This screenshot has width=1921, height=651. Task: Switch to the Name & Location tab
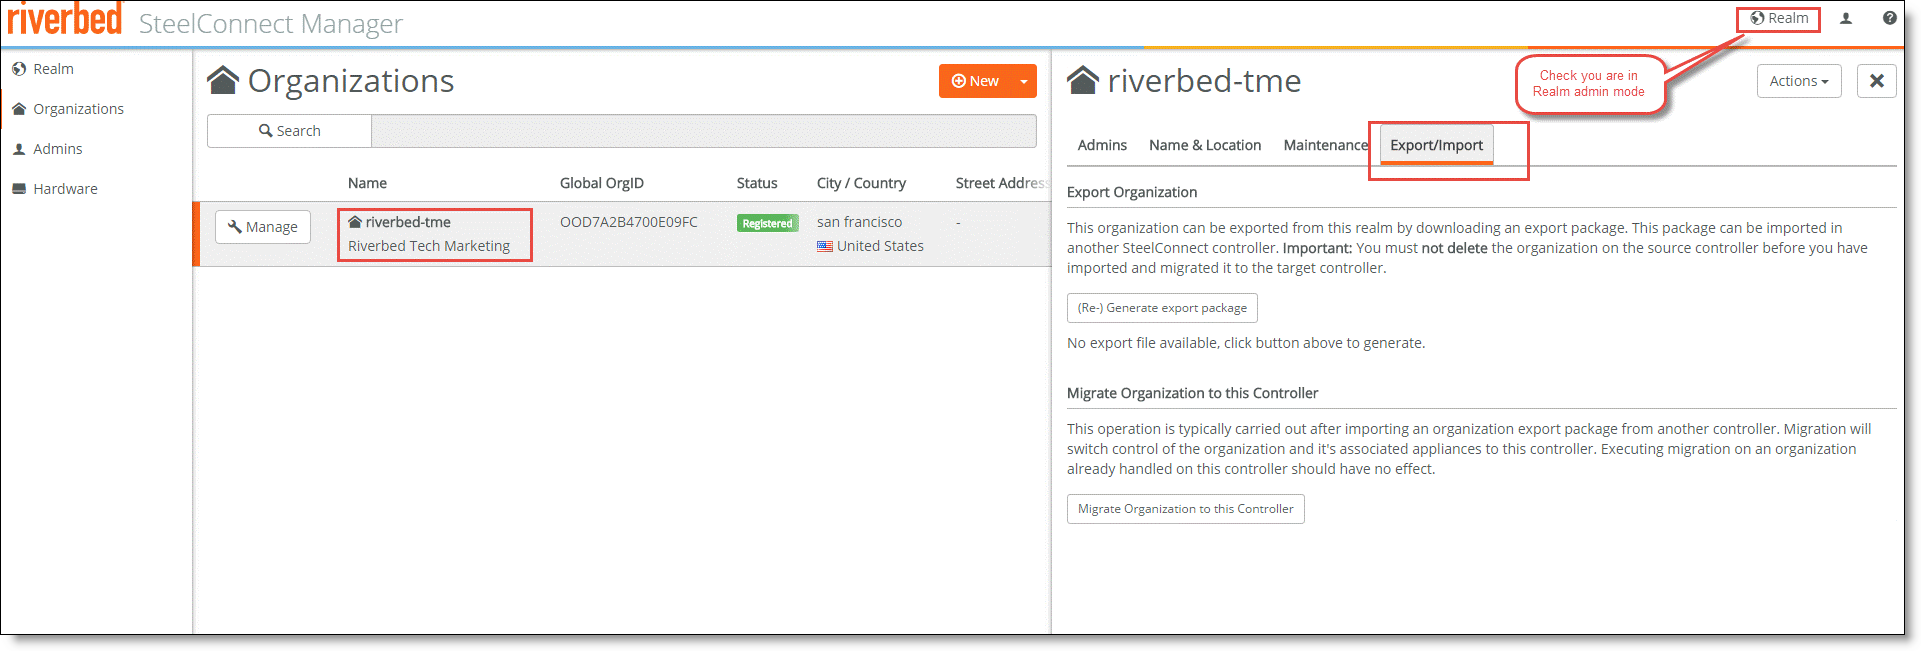pyautogui.click(x=1205, y=145)
